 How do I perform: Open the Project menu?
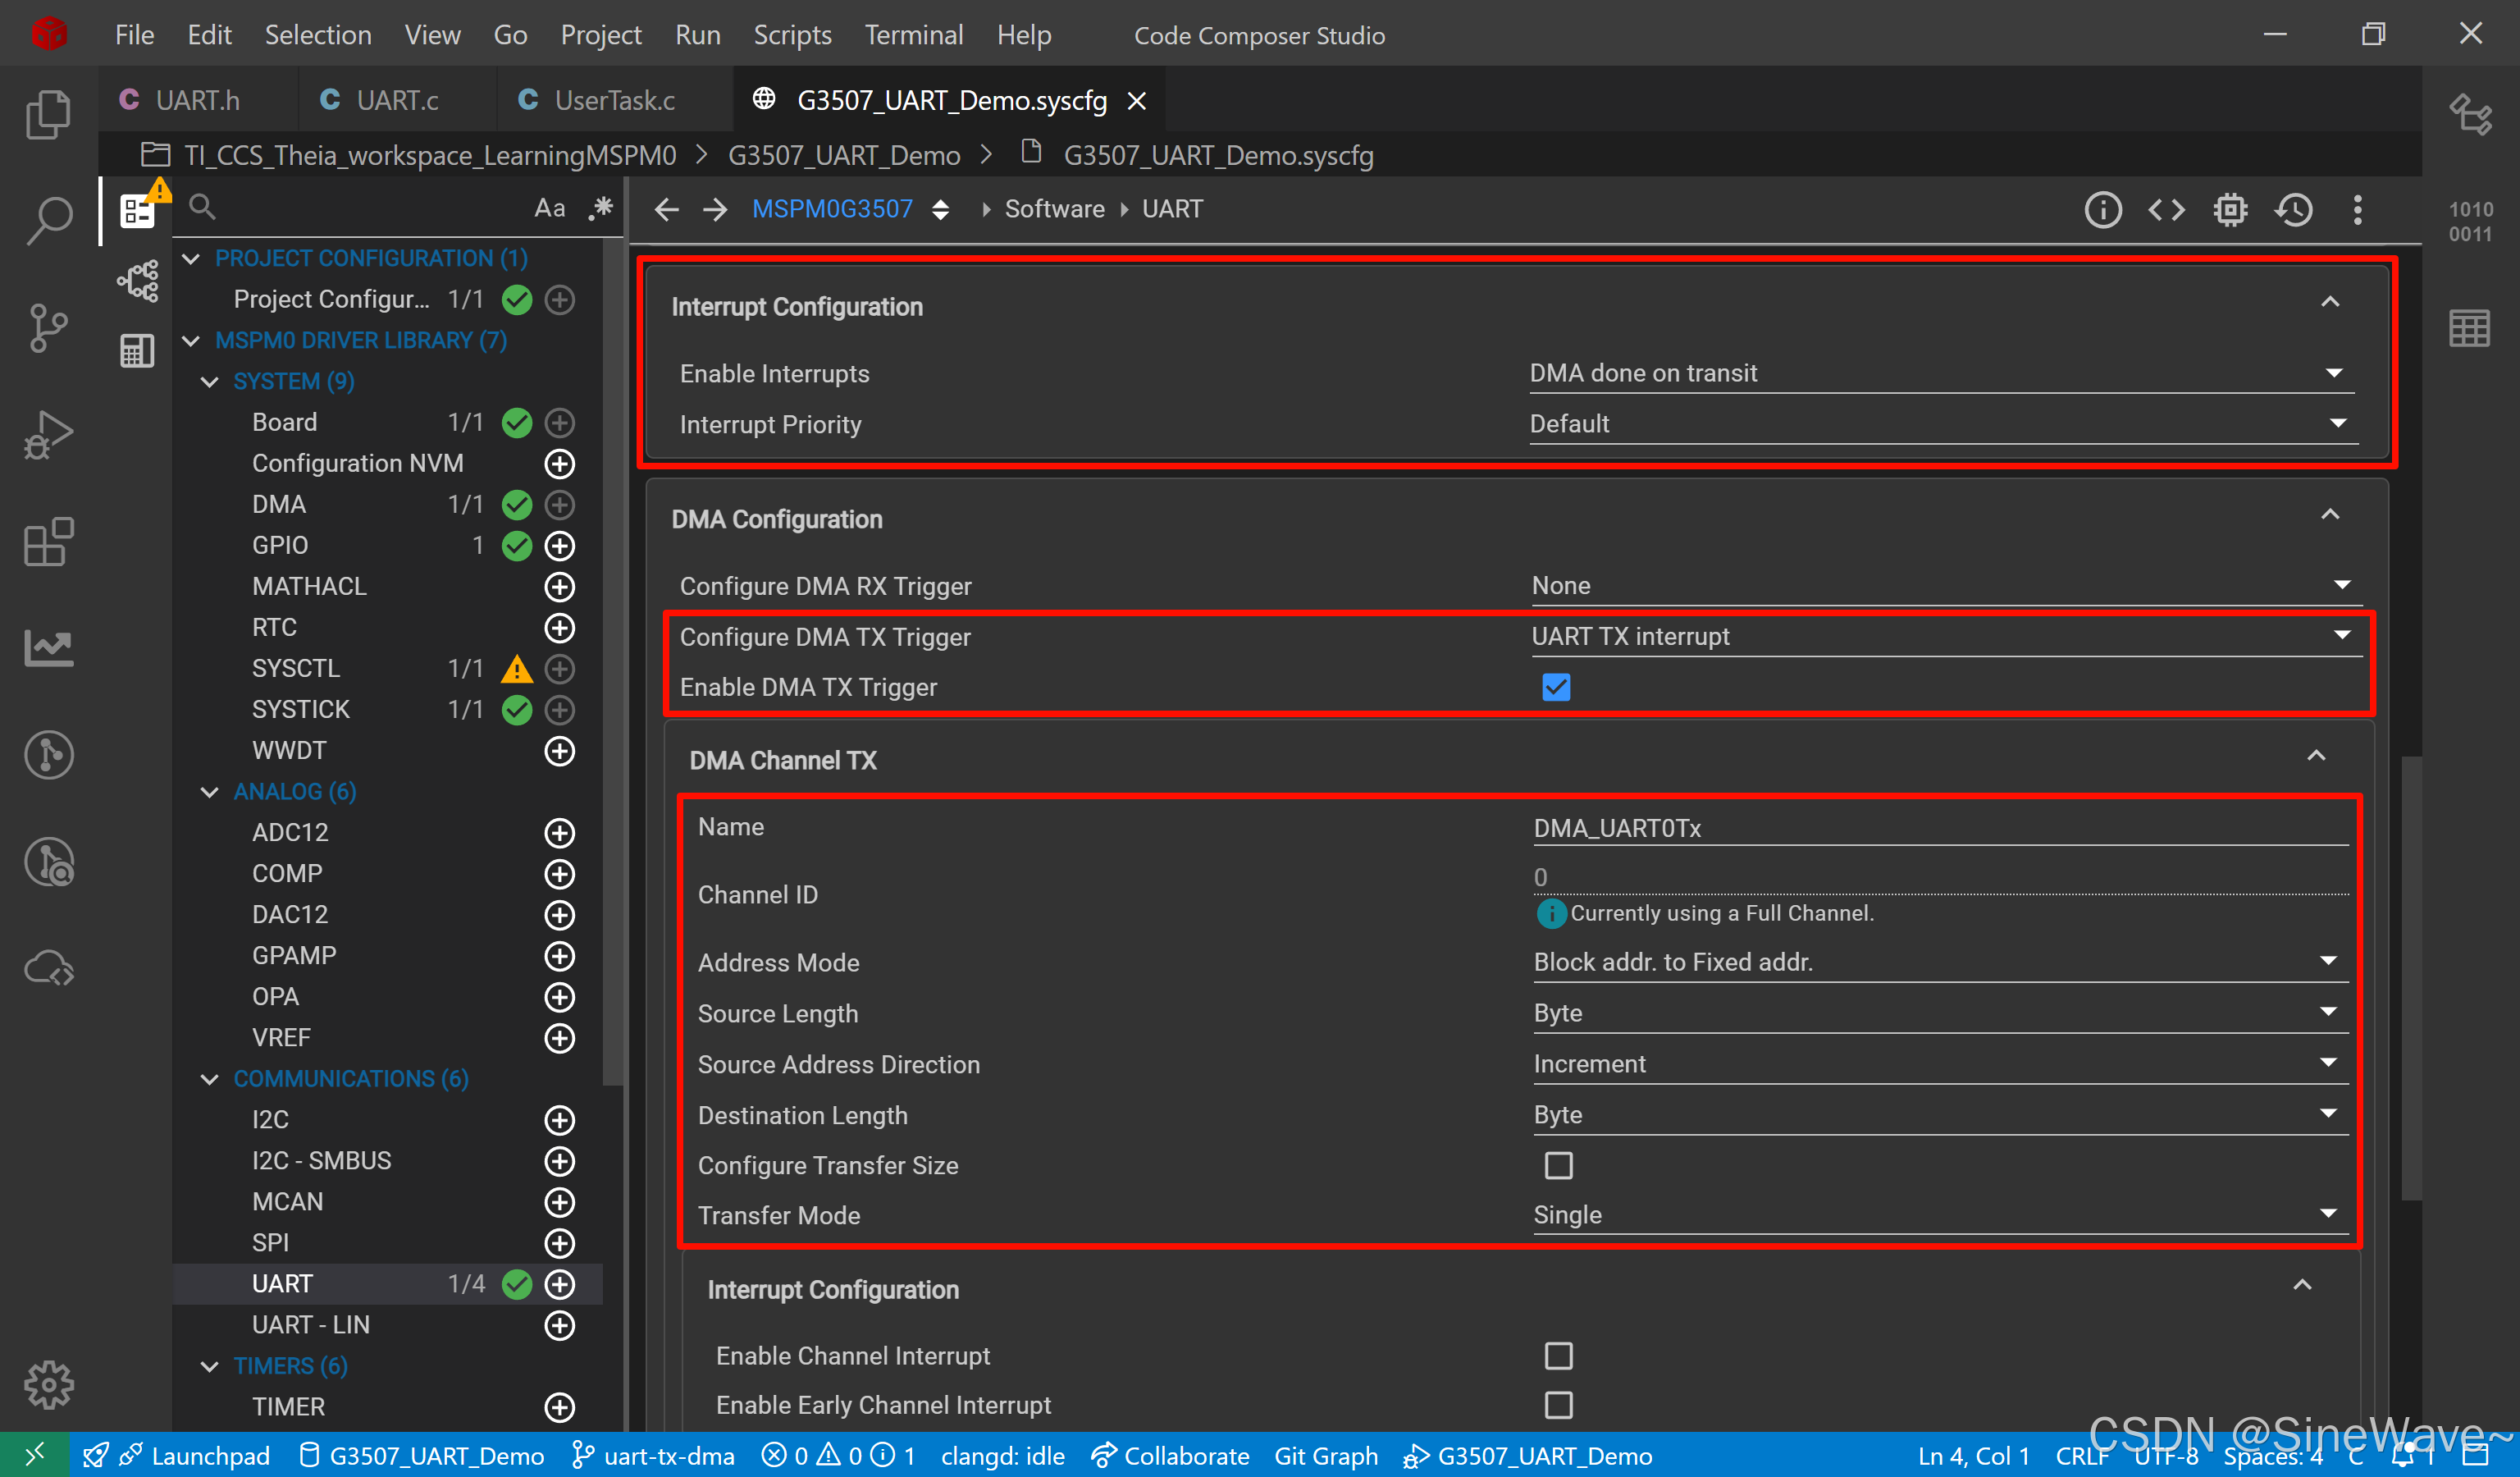click(601, 35)
